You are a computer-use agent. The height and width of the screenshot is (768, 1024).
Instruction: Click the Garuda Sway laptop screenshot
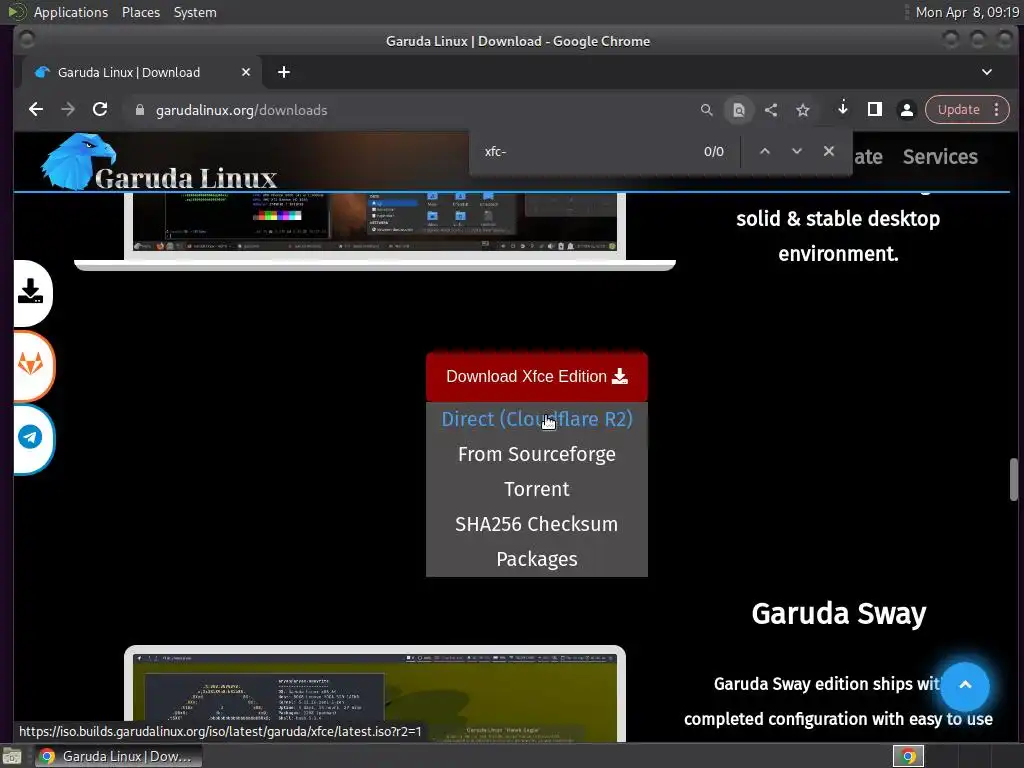click(375, 694)
